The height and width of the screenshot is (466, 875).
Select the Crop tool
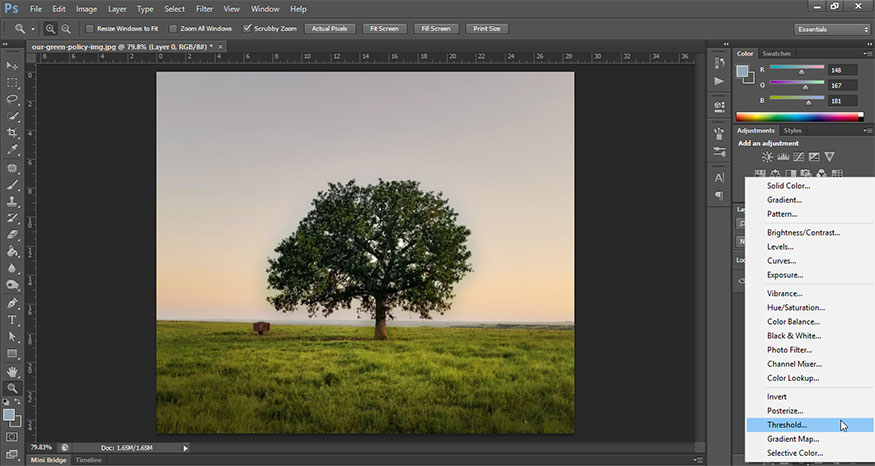[13, 133]
